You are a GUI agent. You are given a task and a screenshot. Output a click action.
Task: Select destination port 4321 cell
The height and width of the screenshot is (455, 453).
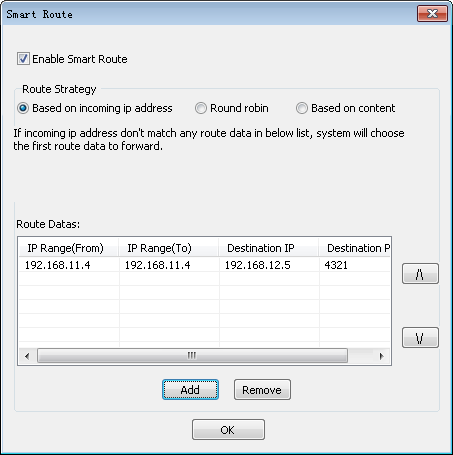tap(354, 265)
